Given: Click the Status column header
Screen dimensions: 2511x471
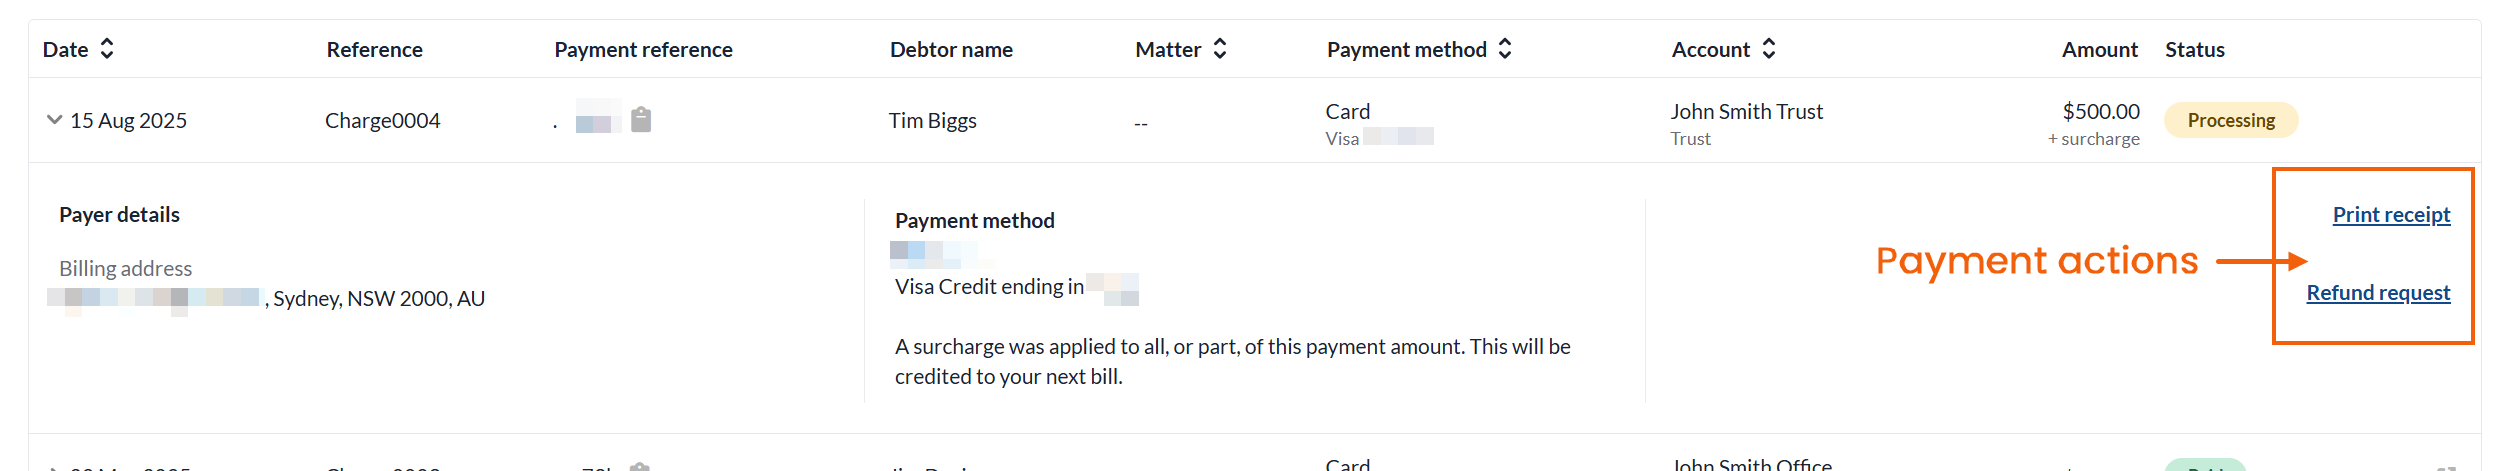Looking at the screenshot, I should pos(2194,50).
